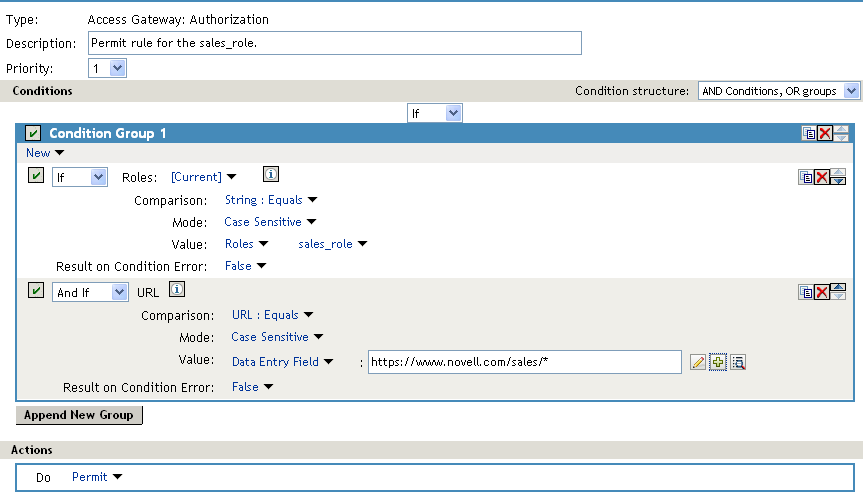The width and height of the screenshot is (863, 492).
Task: Open the 'And If' operator dropdown
Action: tap(90, 292)
